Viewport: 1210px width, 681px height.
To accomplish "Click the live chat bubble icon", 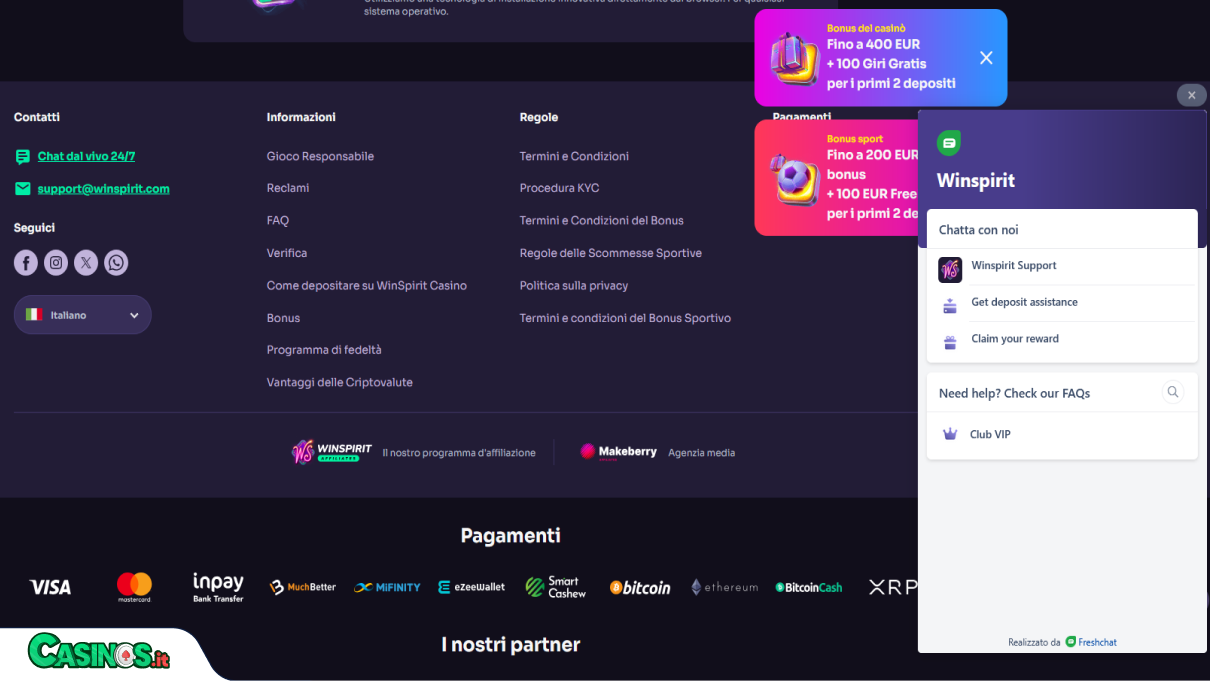I will [x=22, y=157].
